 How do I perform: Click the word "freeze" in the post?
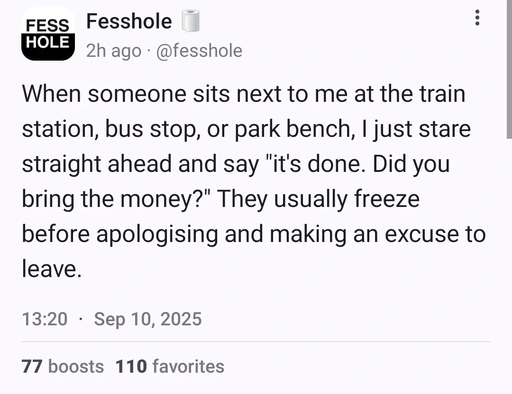coord(387,199)
